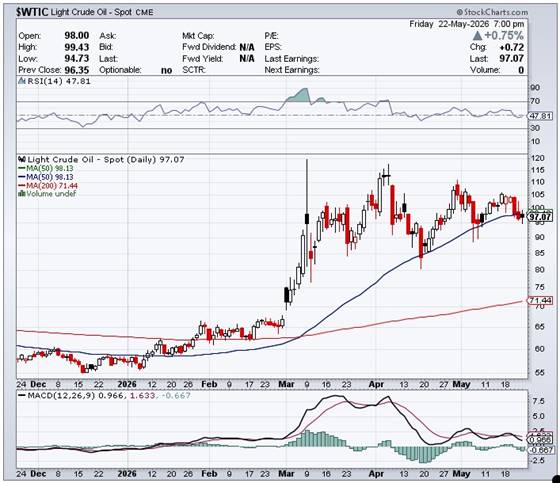Click the SCTR label

coord(194,70)
